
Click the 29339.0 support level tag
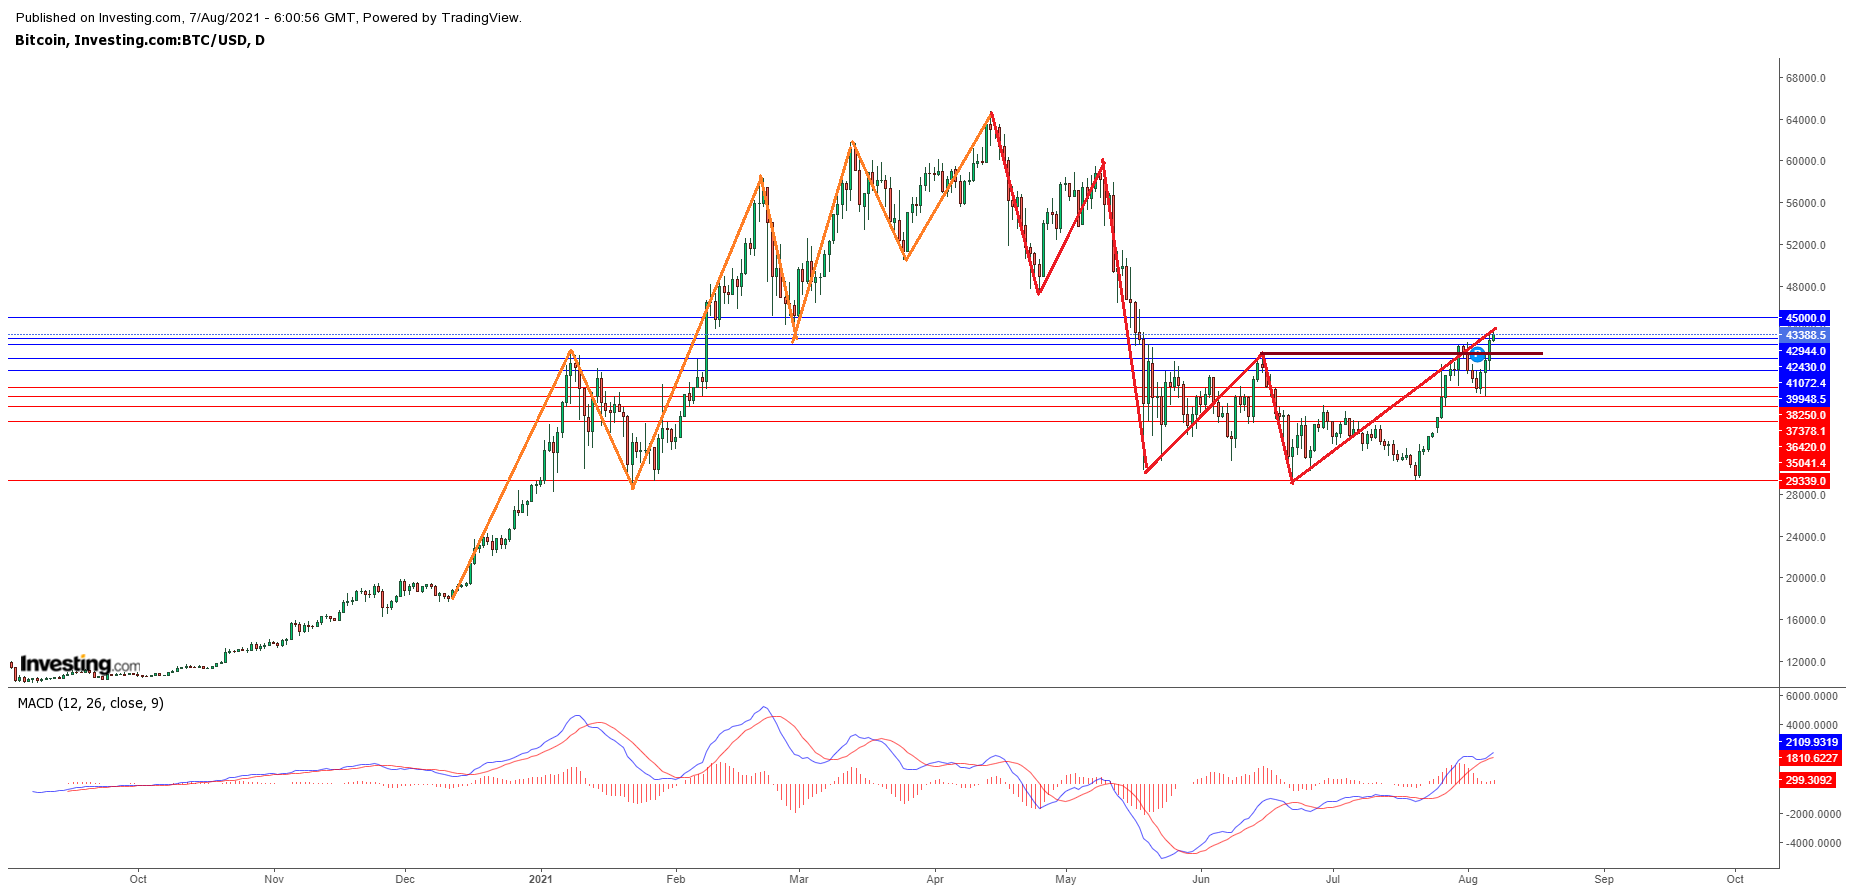click(x=1805, y=481)
